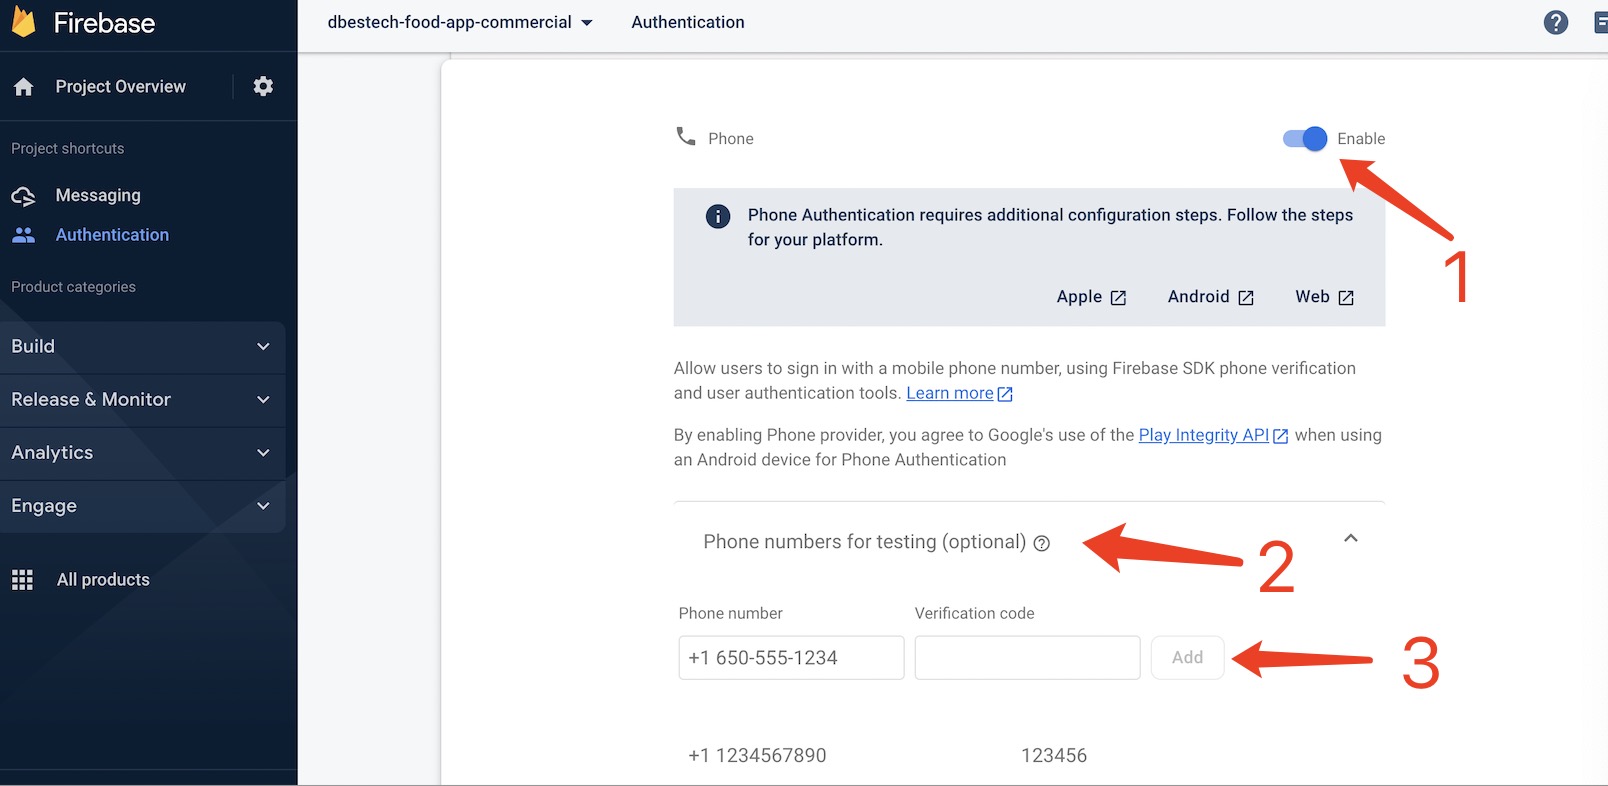
Task: Open Project Overview in the sidebar
Action: pyautogui.click(x=121, y=87)
